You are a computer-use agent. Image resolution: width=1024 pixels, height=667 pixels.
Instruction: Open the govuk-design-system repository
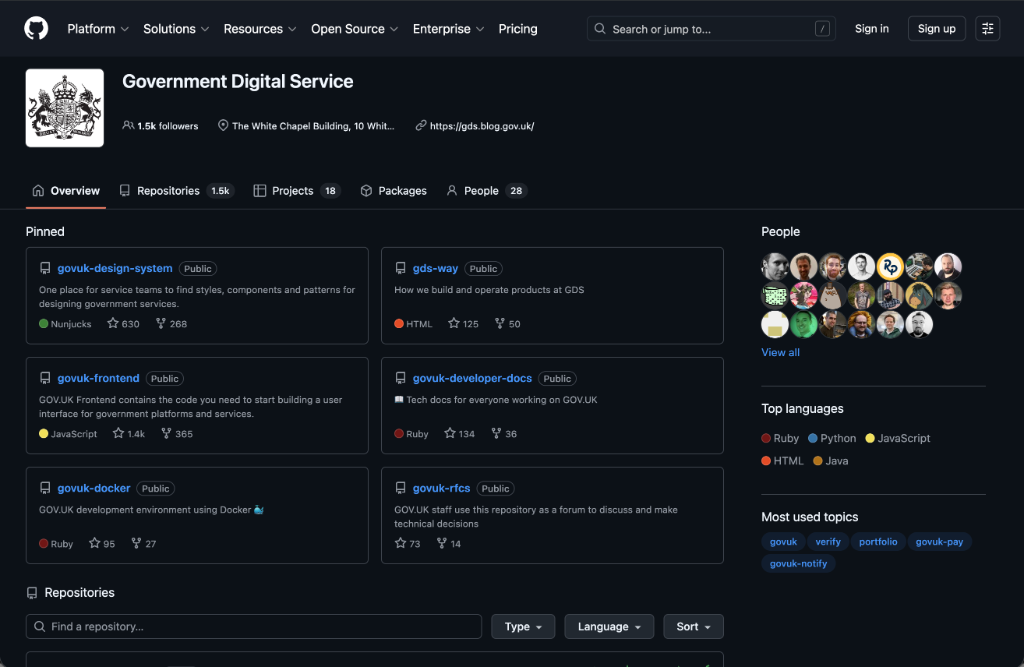(x=115, y=268)
